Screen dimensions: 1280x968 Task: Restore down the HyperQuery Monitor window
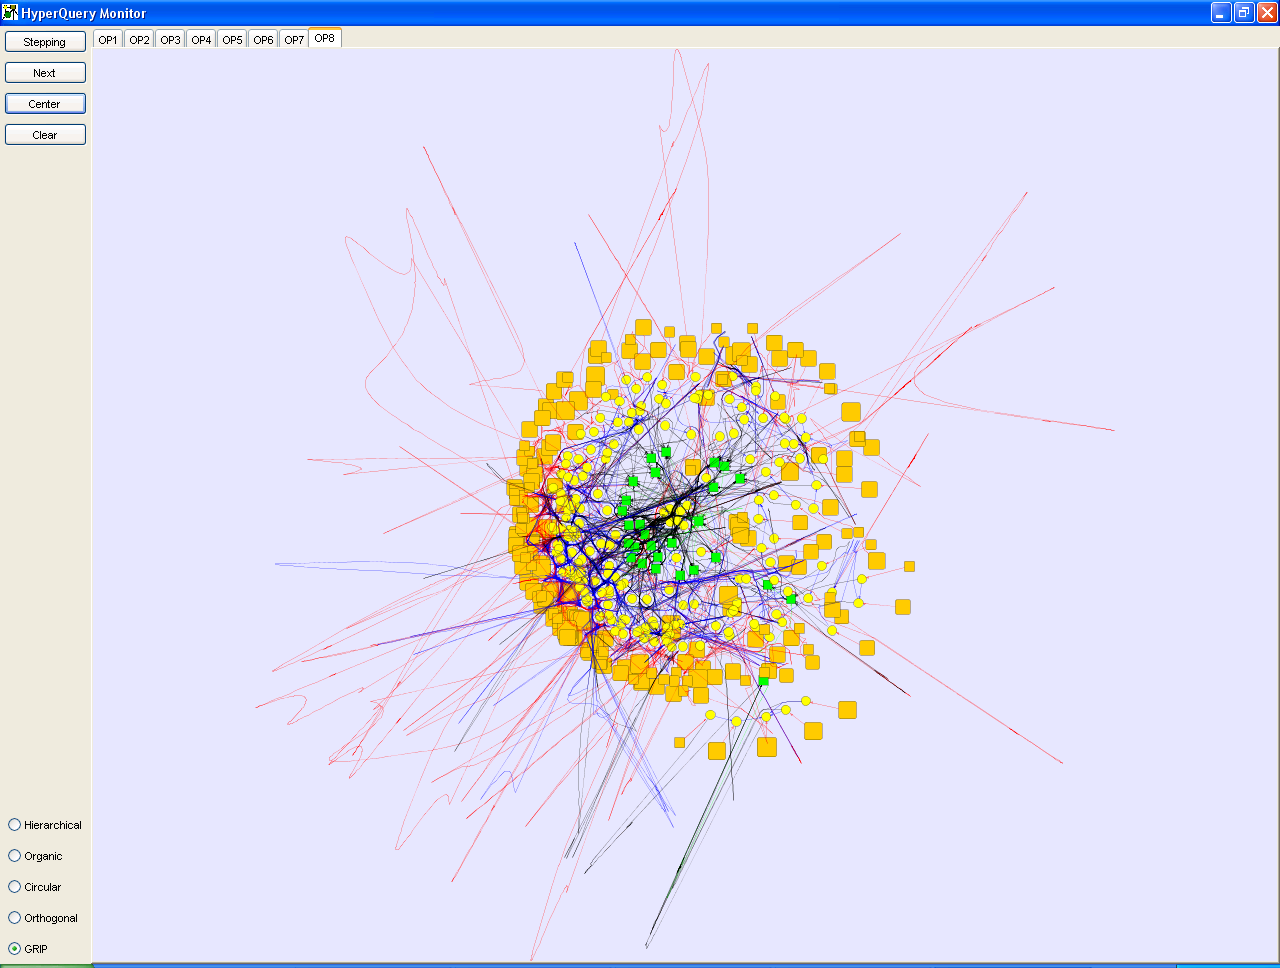tap(1244, 13)
